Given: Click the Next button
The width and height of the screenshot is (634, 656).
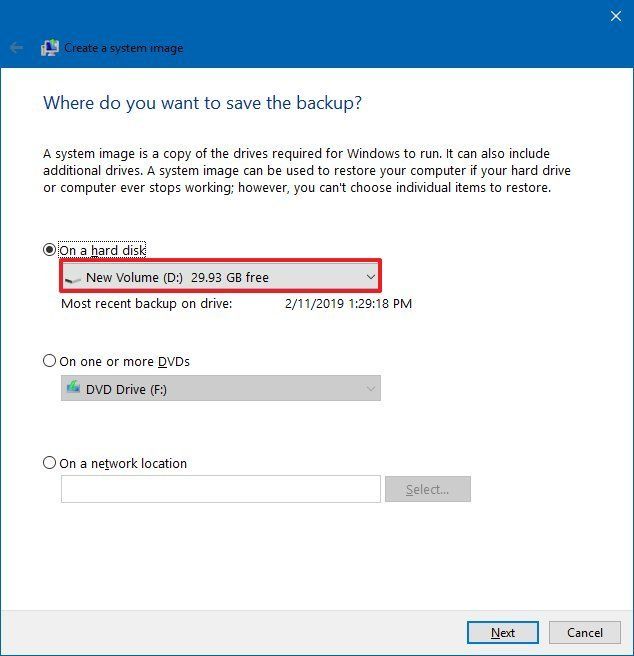Looking at the screenshot, I should [503, 632].
